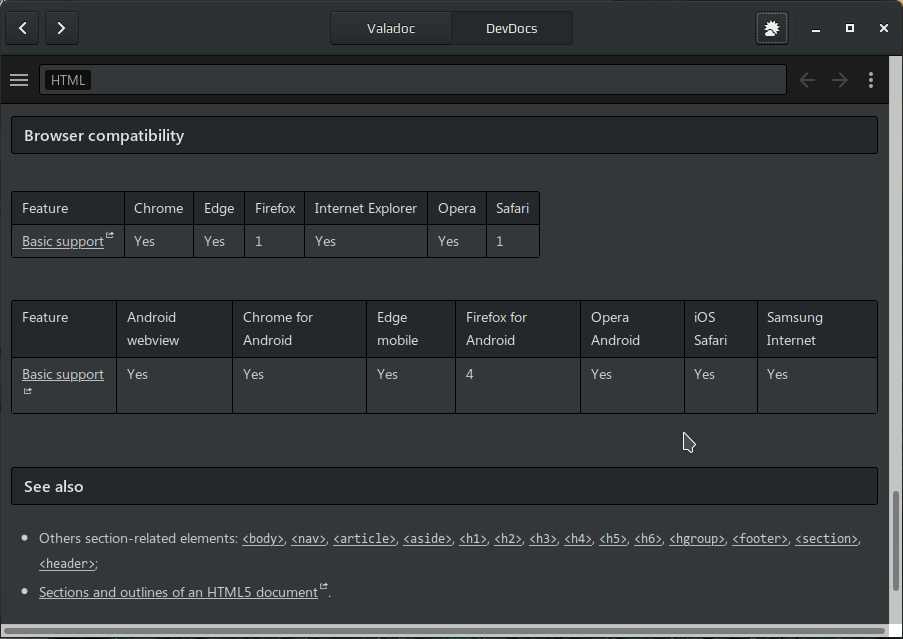Screen dimensions: 903x639
Task: Select the Chrome for Android column header
Action: click(299, 329)
